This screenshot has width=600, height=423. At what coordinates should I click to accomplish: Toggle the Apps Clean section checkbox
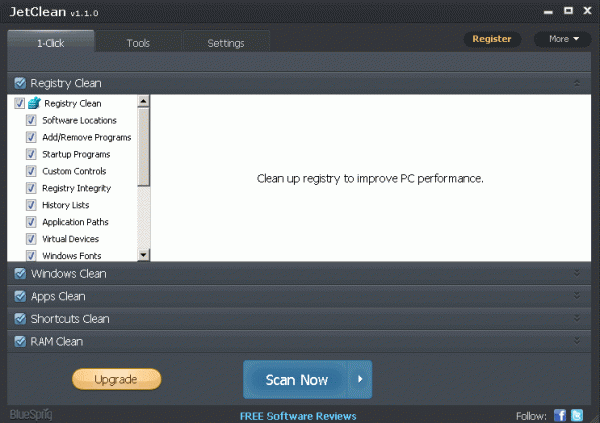click(20, 296)
